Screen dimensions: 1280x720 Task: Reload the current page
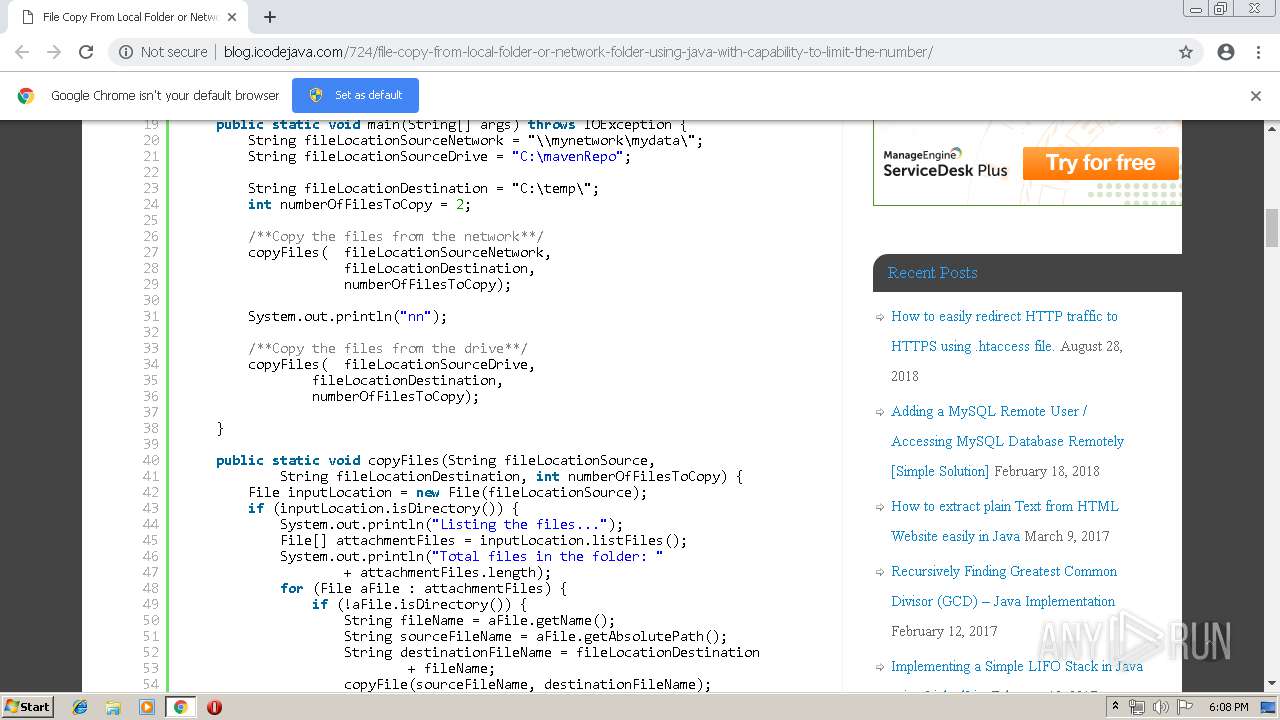coord(86,52)
